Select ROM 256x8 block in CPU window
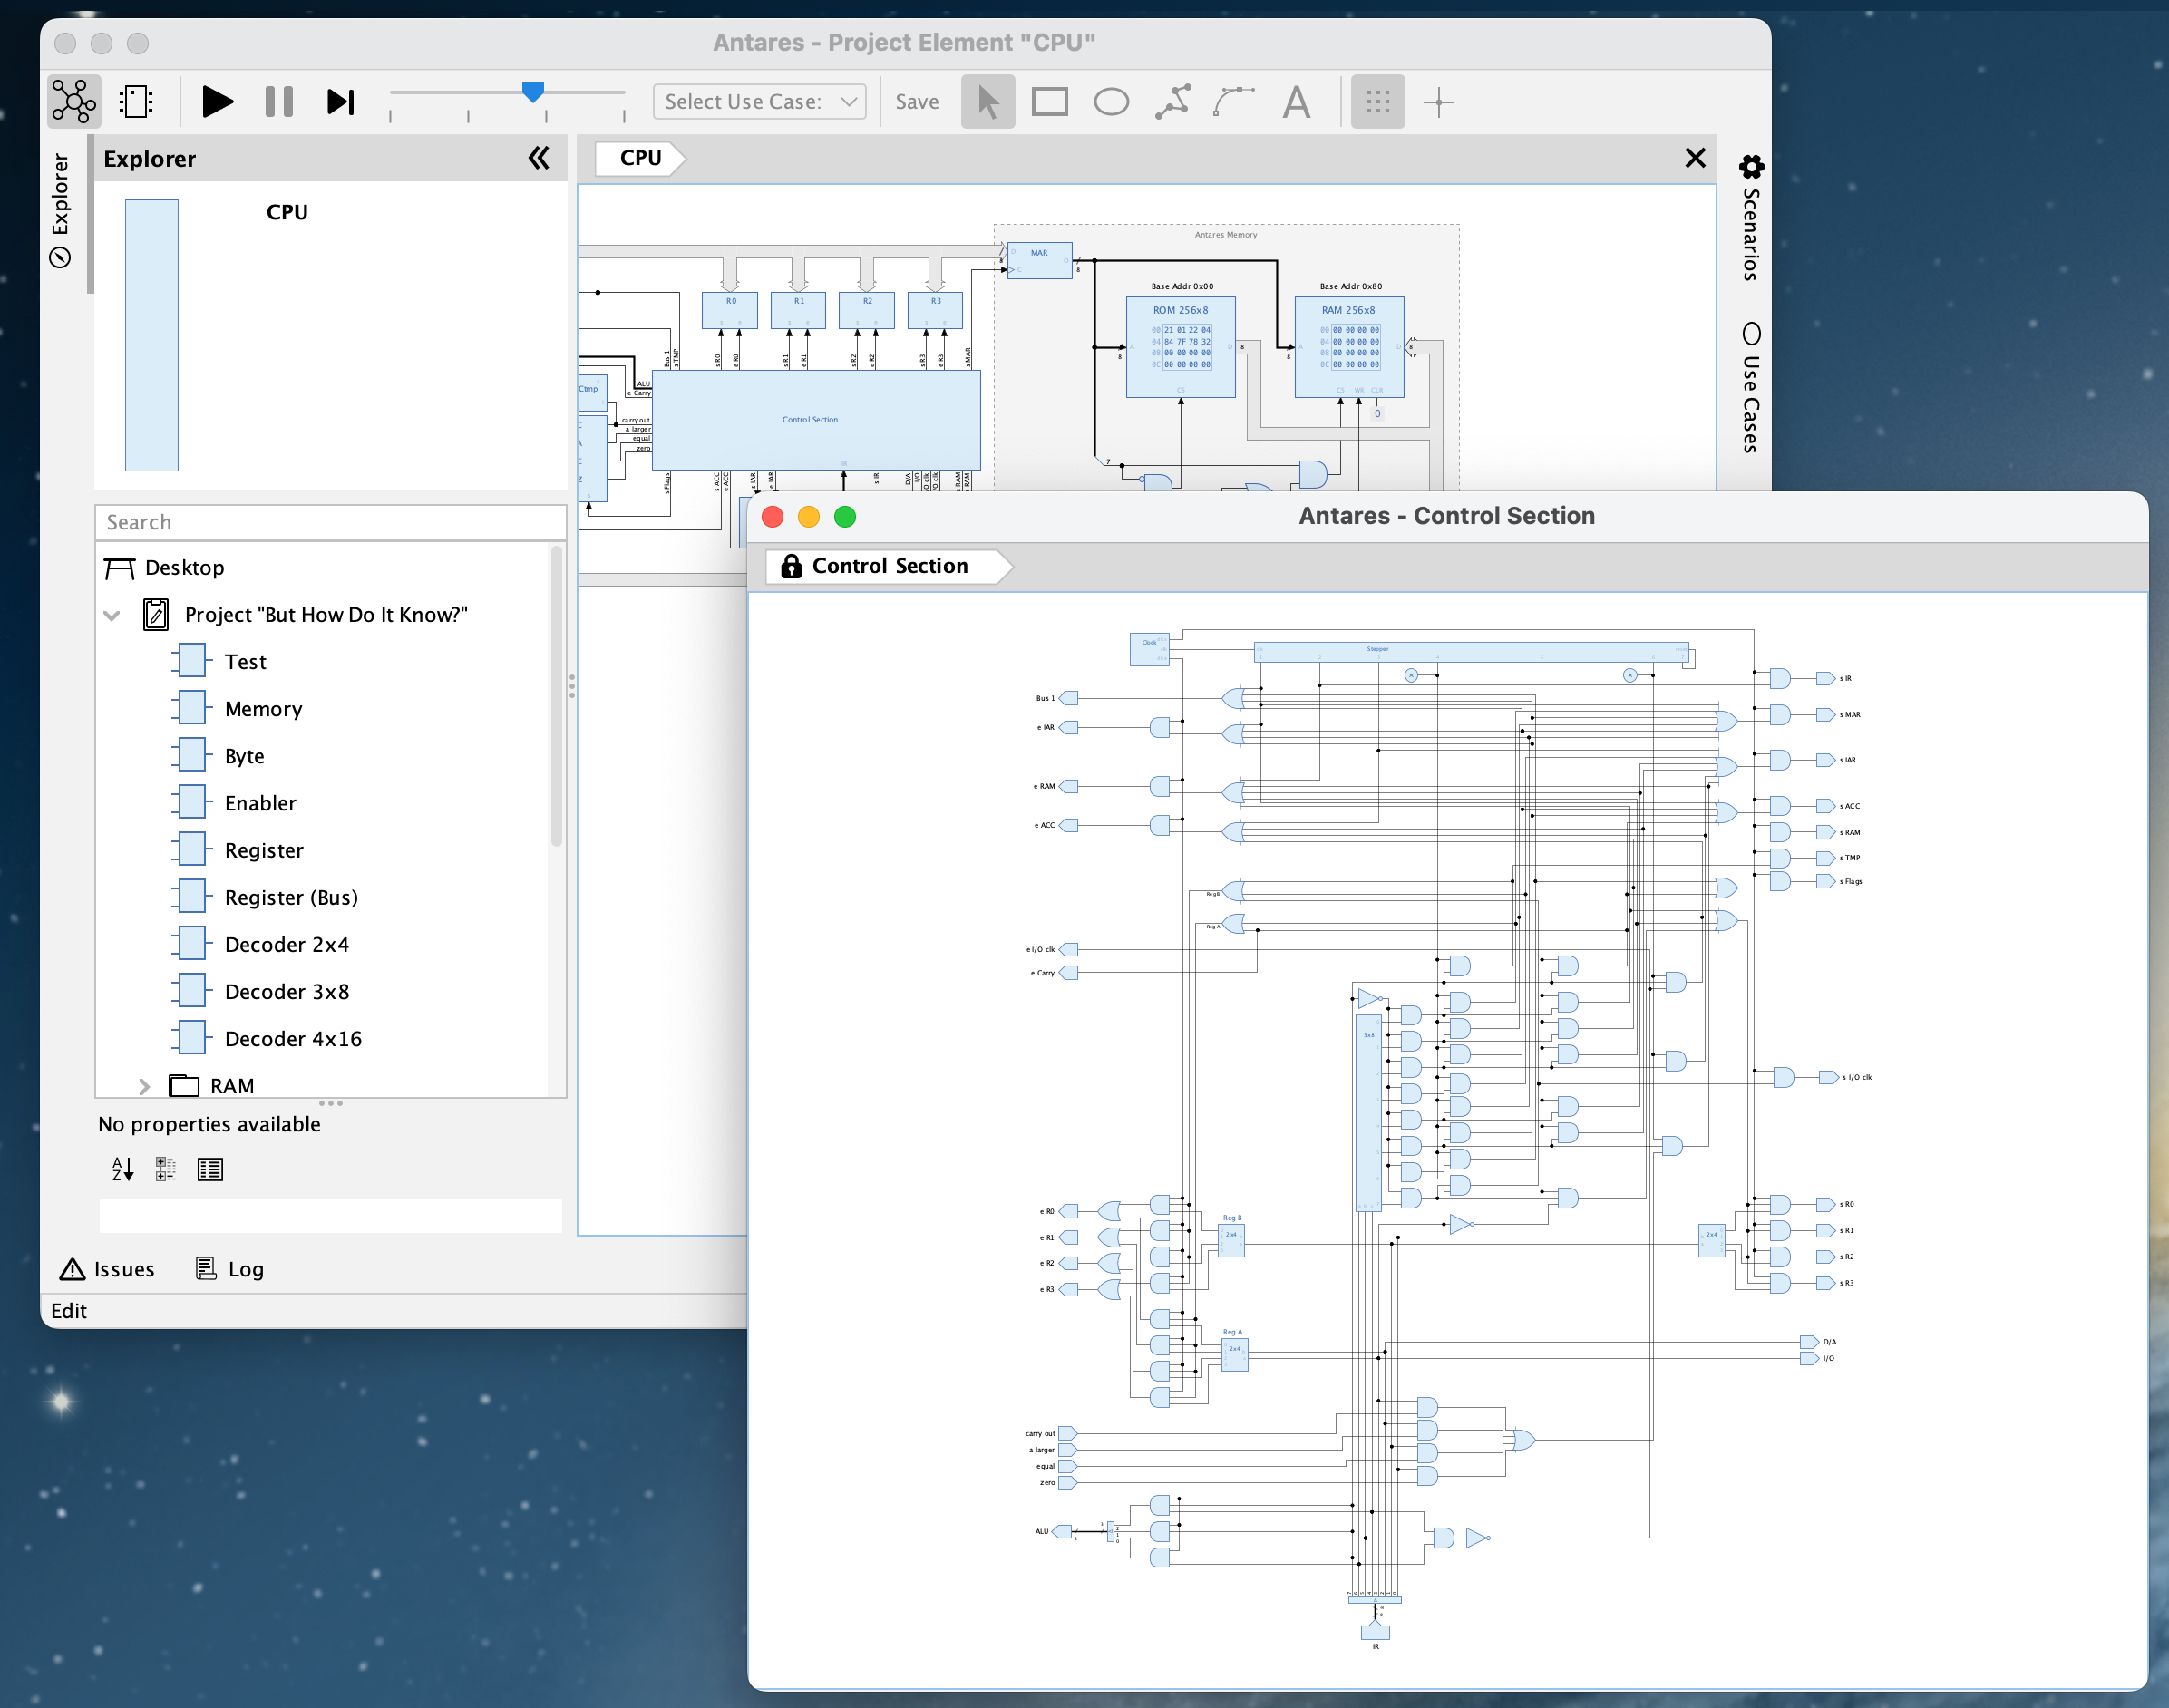Image resolution: width=2169 pixels, height=1708 pixels. click(x=1180, y=346)
